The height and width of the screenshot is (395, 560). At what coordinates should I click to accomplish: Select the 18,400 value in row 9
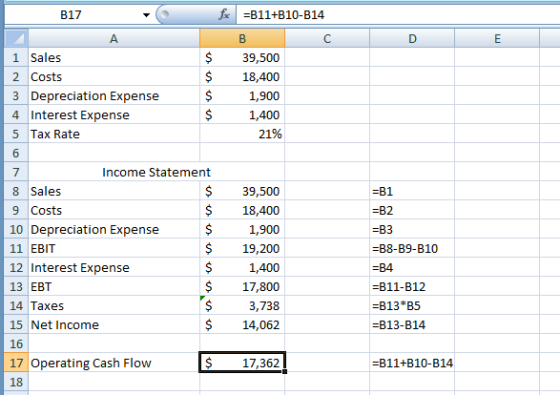click(242, 210)
